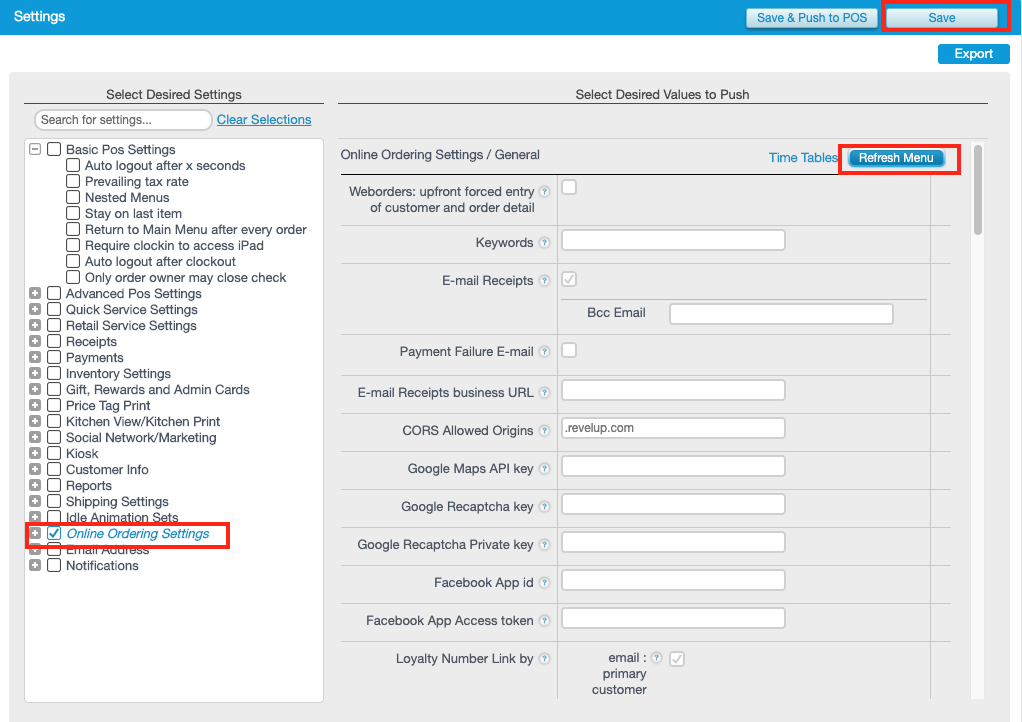Click the Save button
1022x722 pixels.
[943, 17]
